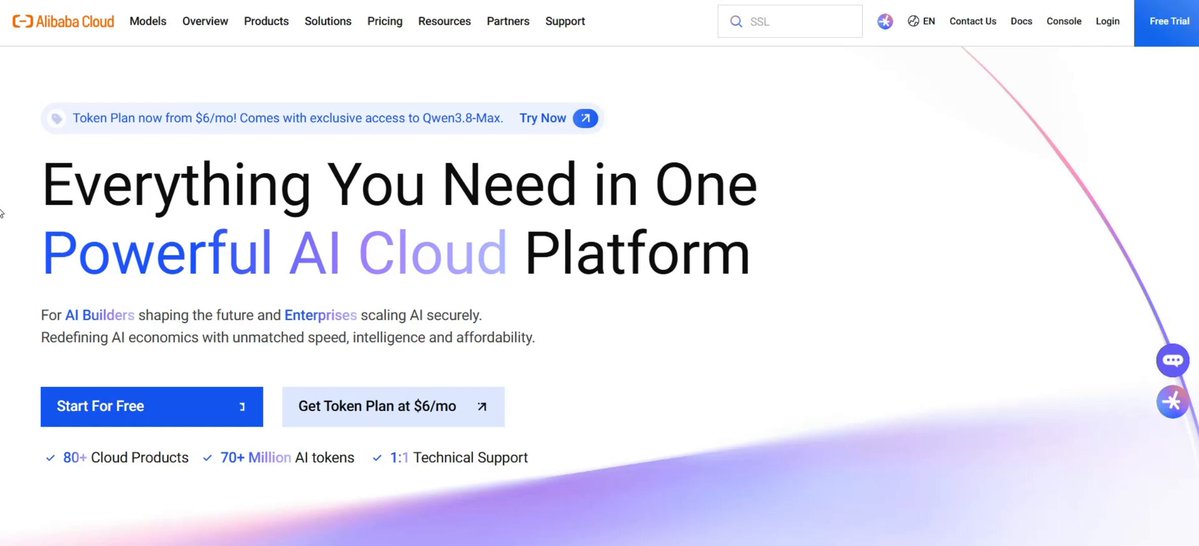Click the Alibaba Cloud logo
Screen dimensions: 1199x546
pos(63,21)
